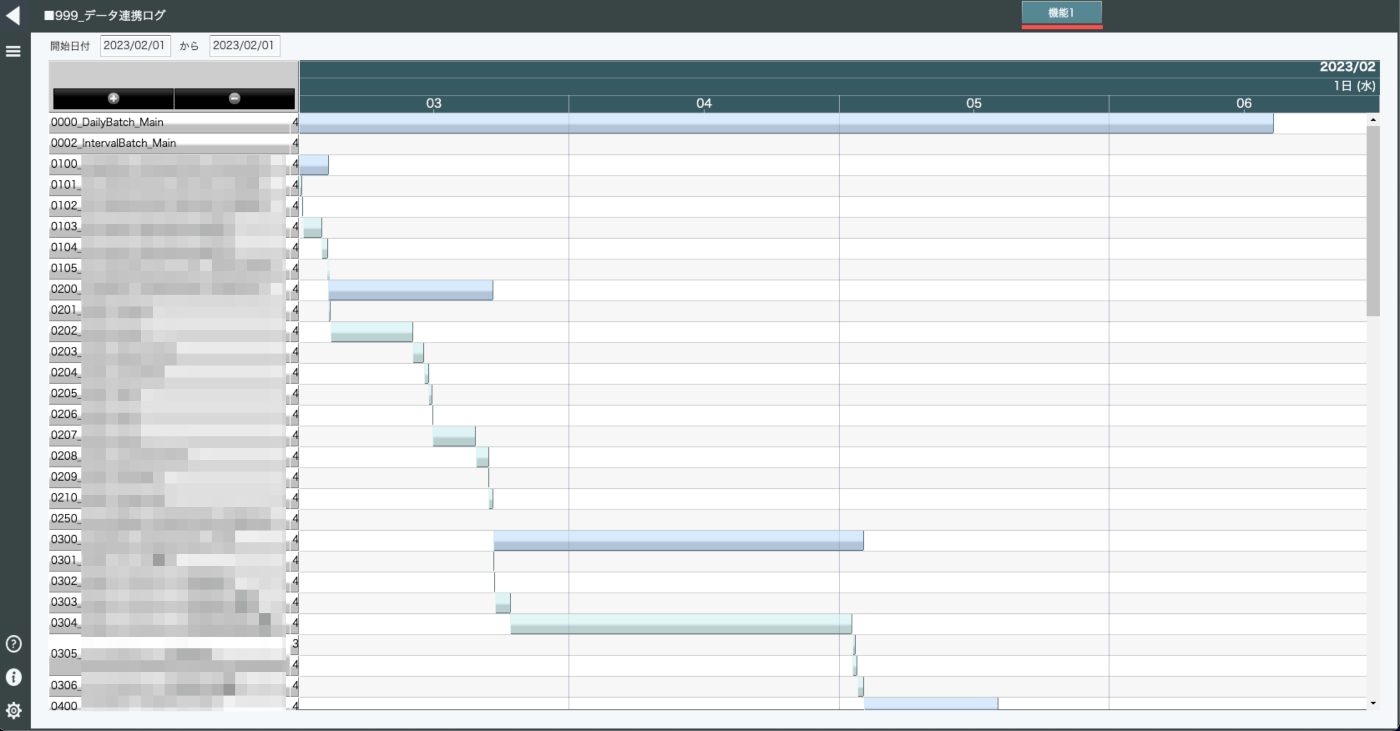Screen dimensions: 1400x731
Task: Click the start date field 2023/02/01
Action: (x=136, y=46)
